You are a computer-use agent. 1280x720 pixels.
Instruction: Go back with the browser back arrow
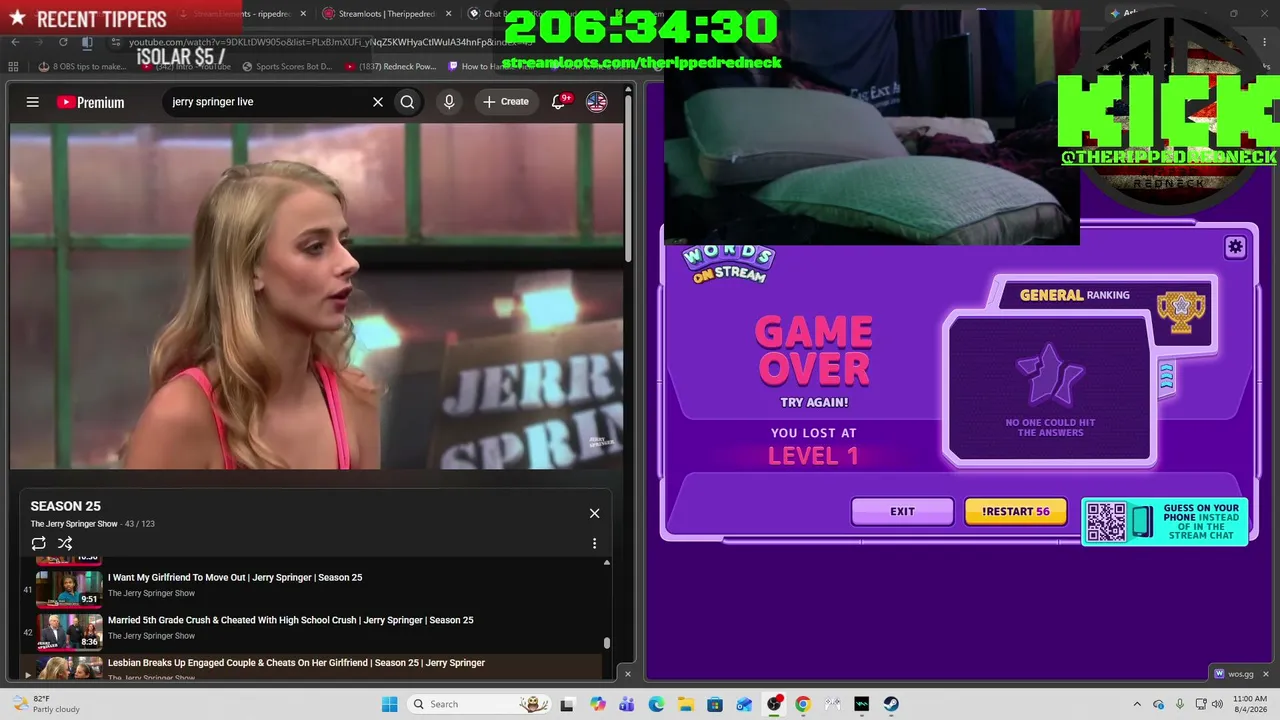click(x=16, y=42)
